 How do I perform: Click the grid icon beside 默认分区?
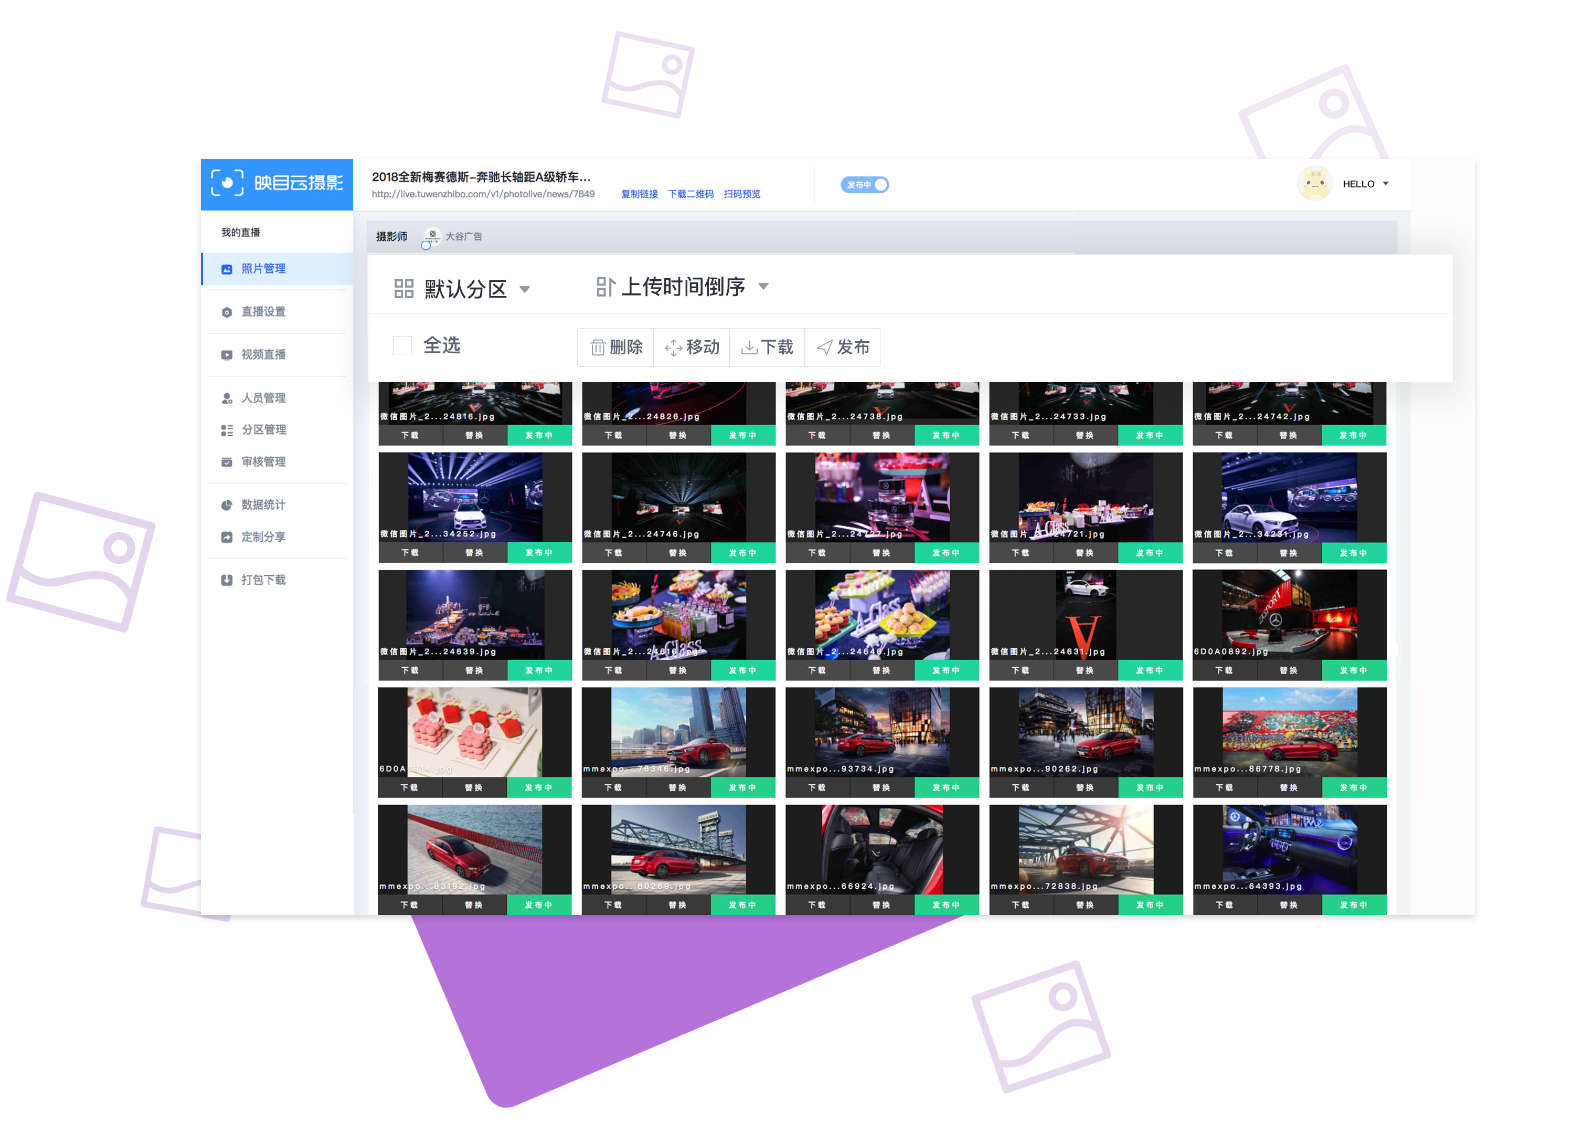[x=404, y=289]
